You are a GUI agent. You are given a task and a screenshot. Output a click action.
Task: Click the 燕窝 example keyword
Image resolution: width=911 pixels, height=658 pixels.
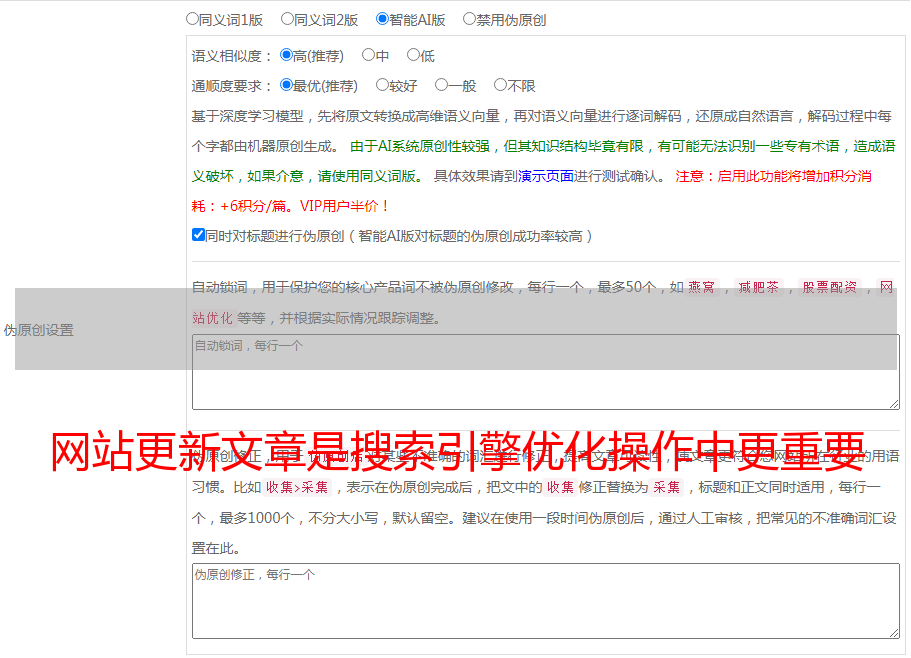click(701, 287)
